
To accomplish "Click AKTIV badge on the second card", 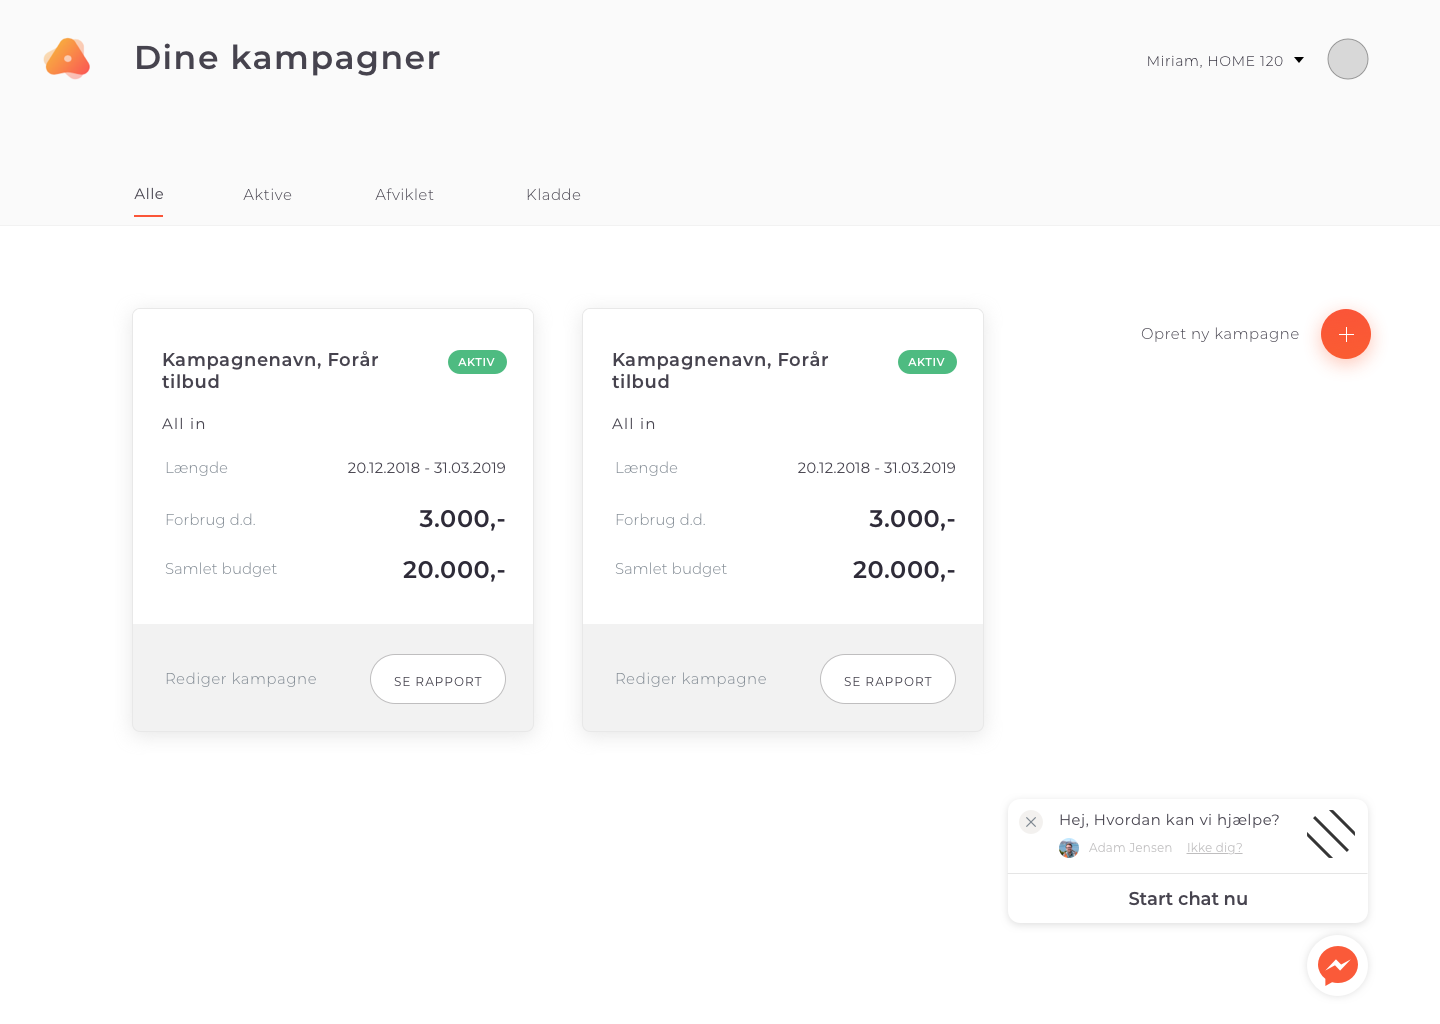I will tap(927, 362).
